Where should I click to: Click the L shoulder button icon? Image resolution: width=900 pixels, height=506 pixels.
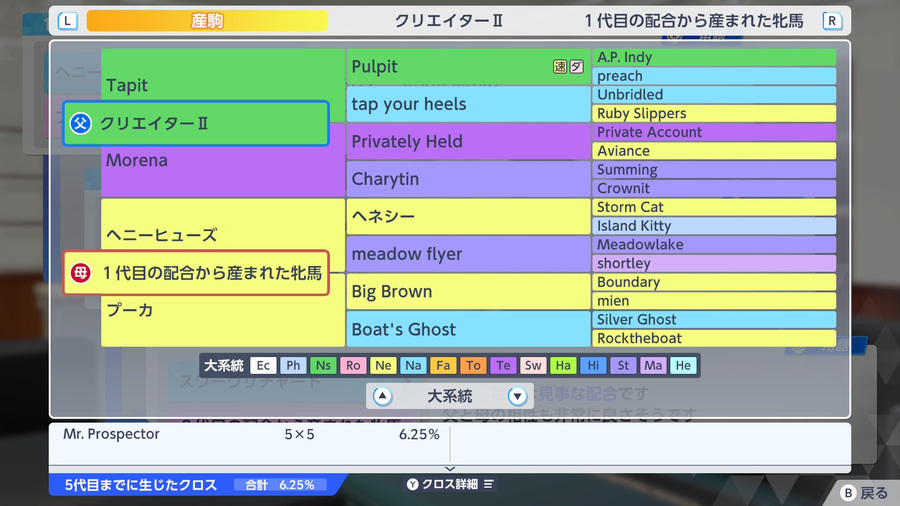pos(68,21)
